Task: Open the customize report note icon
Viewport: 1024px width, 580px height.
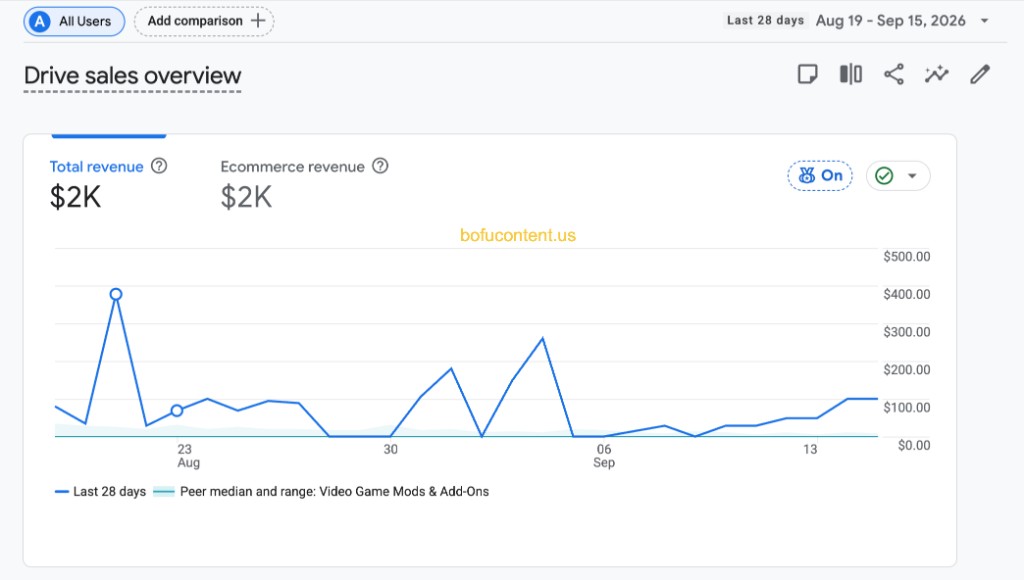Action: point(808,74)
